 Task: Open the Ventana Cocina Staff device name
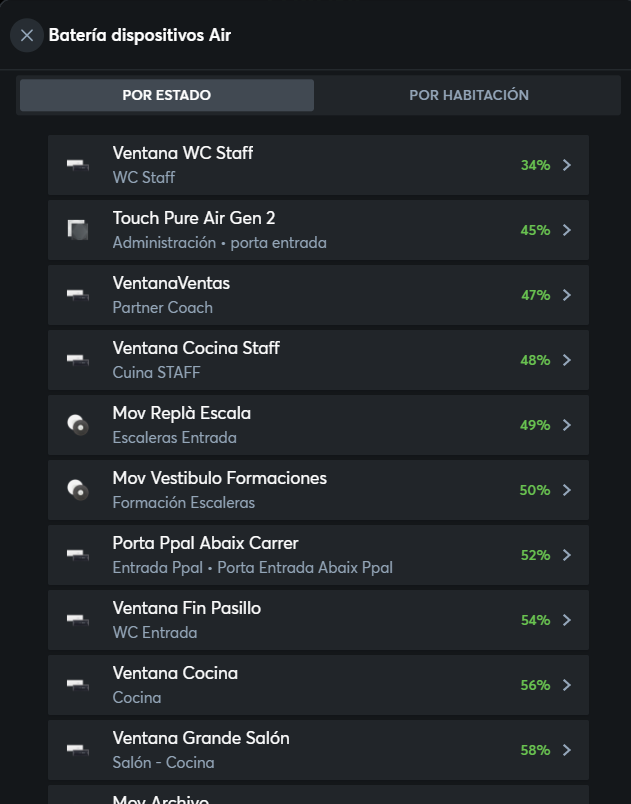(196, 348)
